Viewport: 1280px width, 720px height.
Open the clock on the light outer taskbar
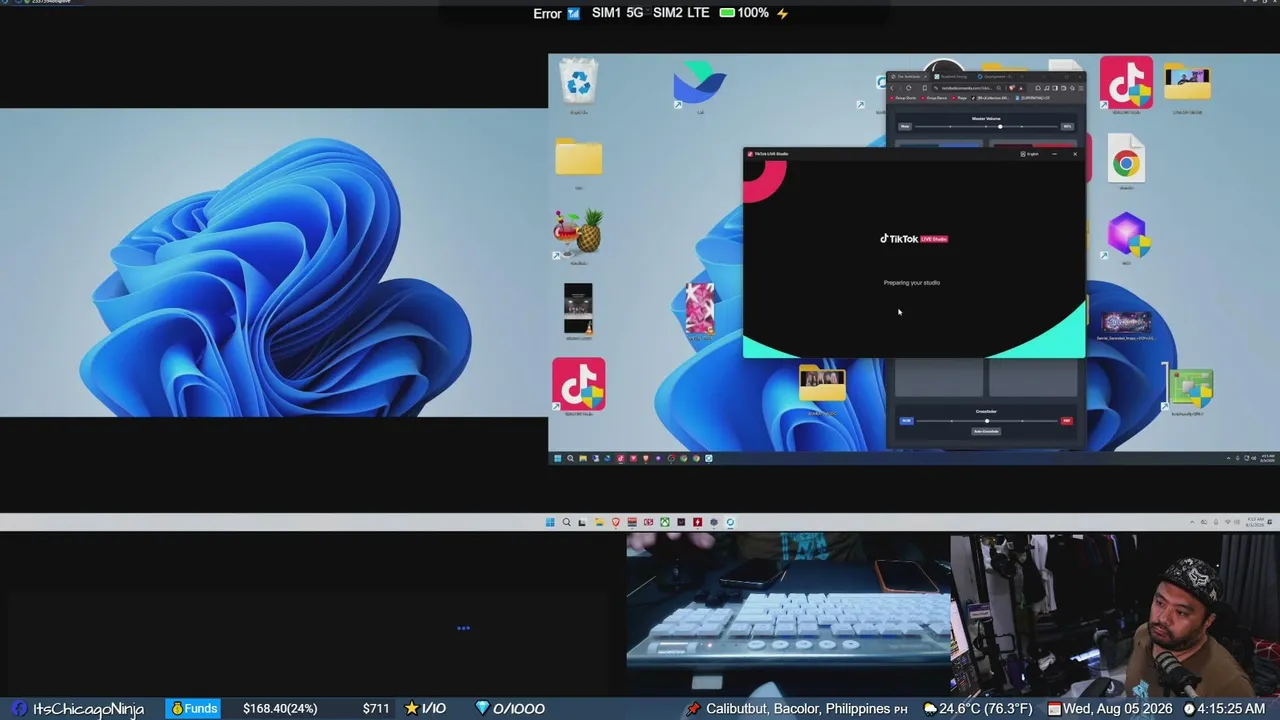point(1257,522)
